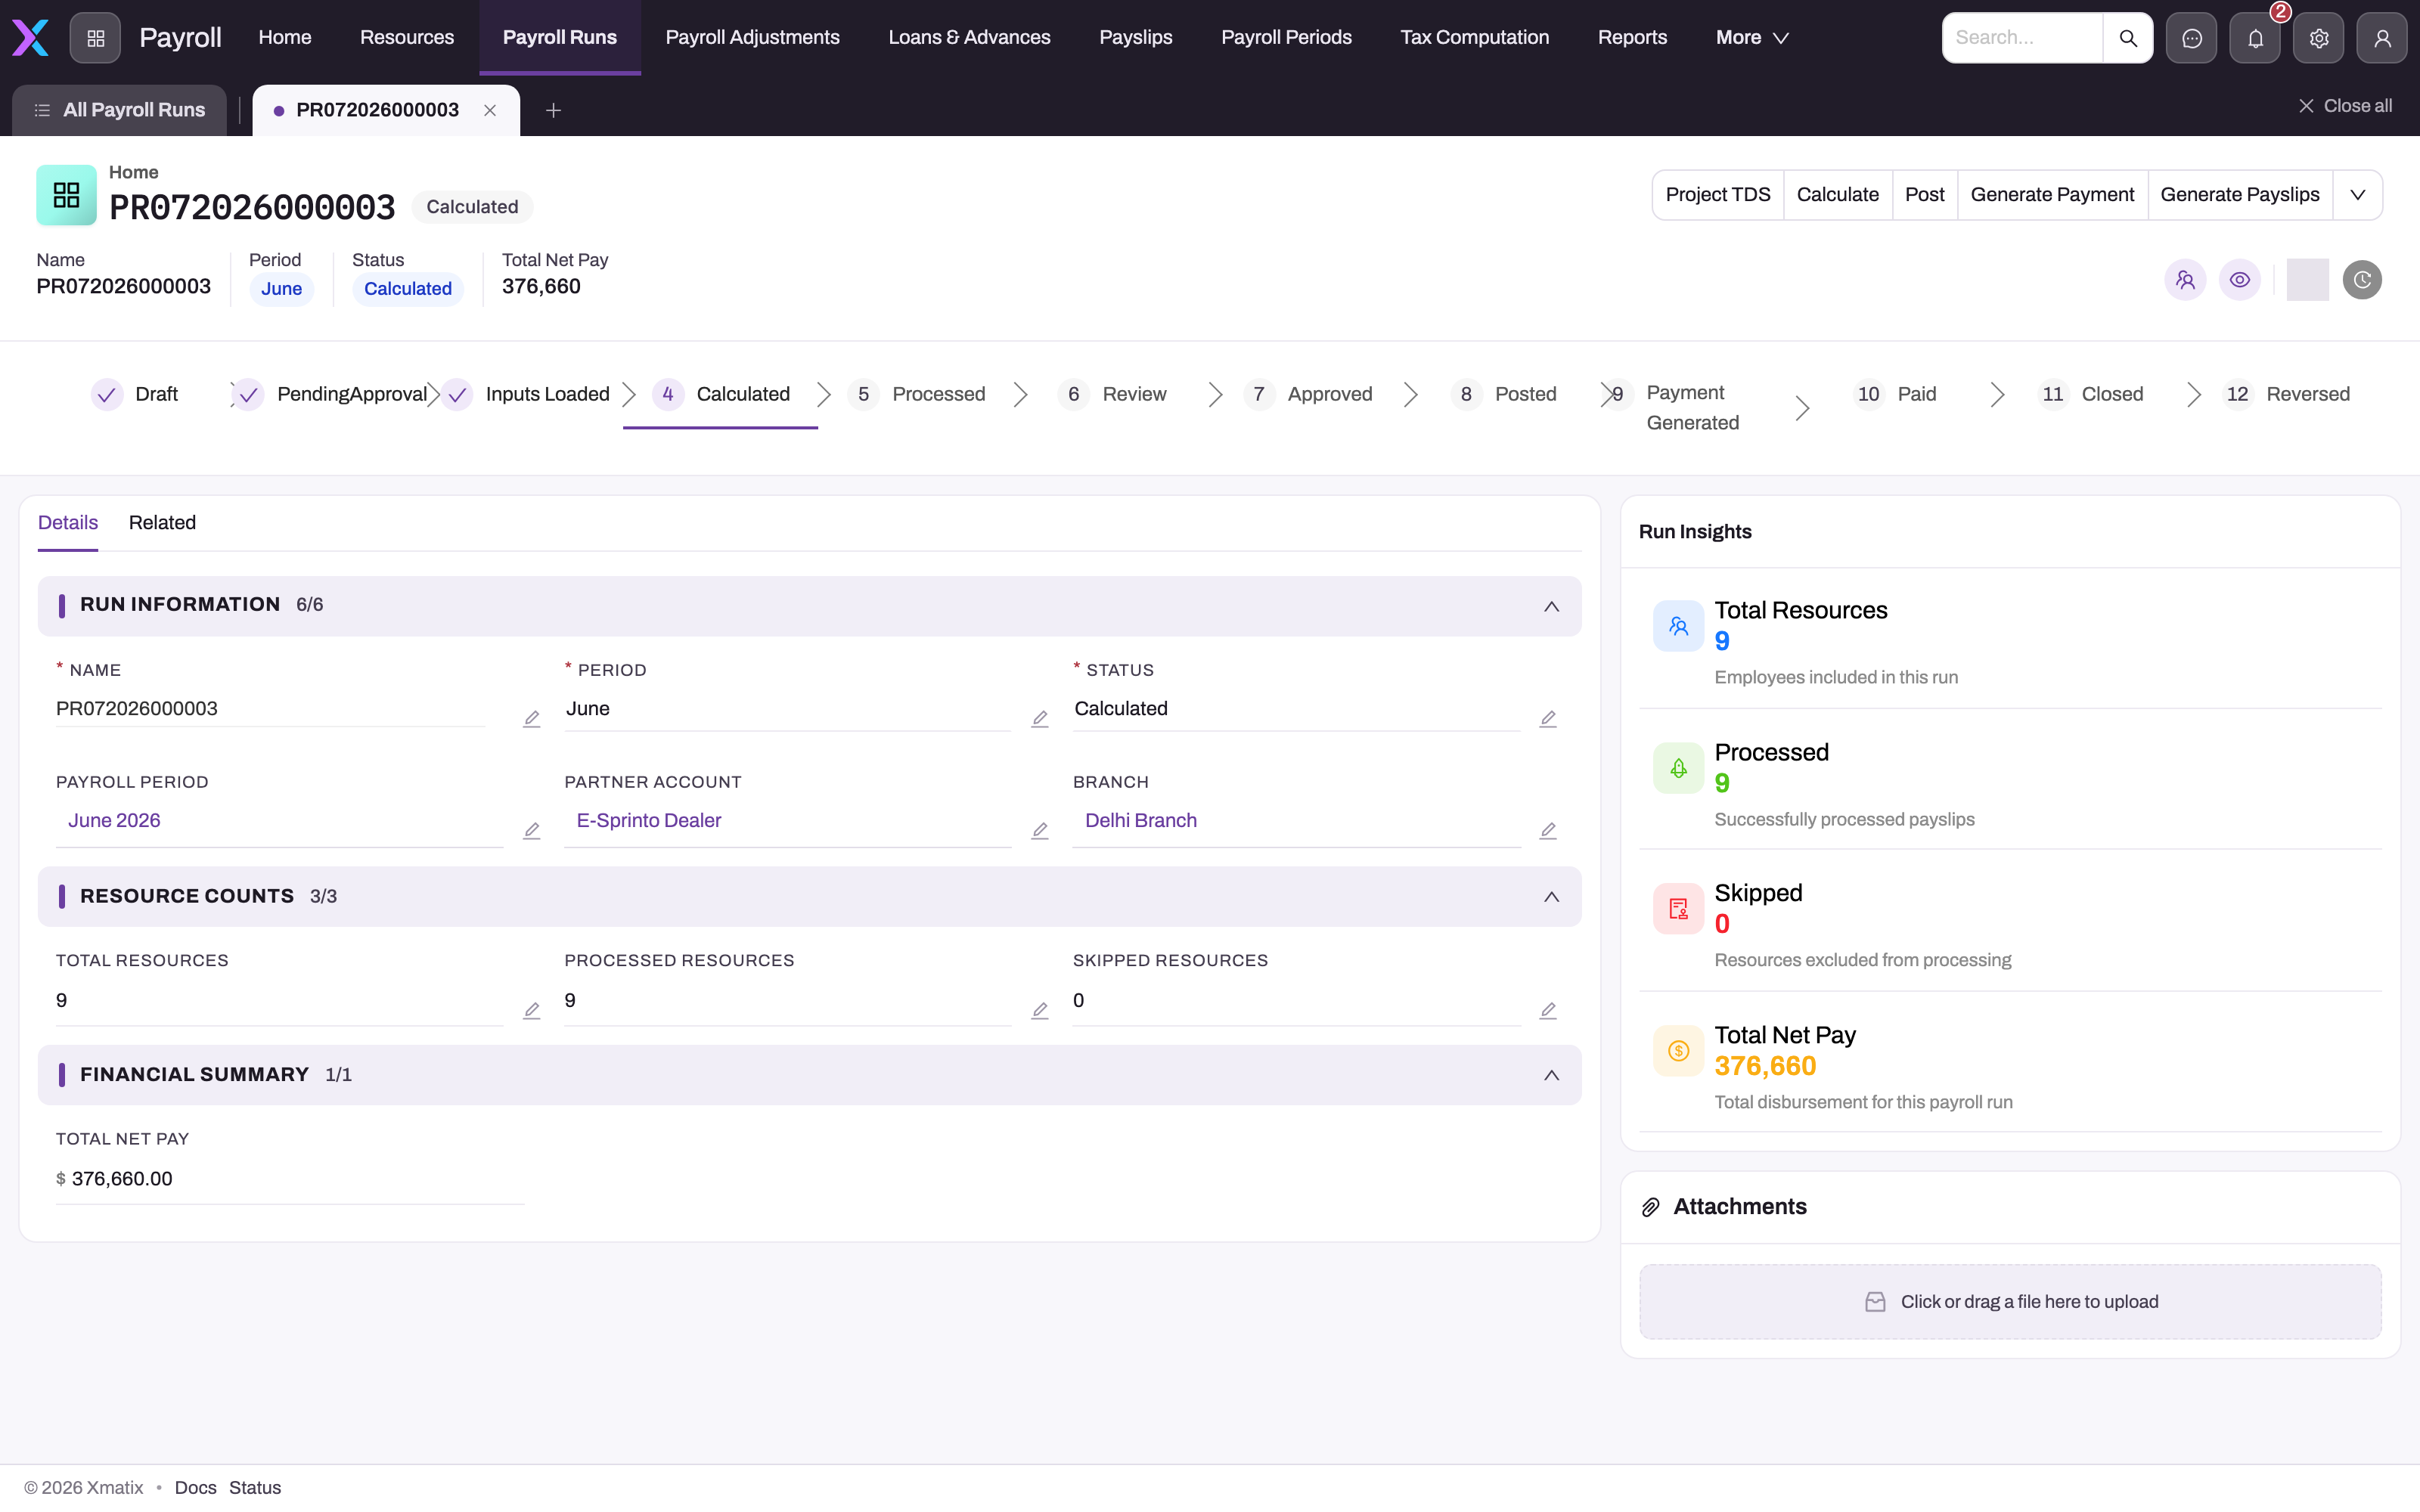Image resolution: width=2420 pixels, height=1512 pixels.
Task: Edit the Status field pencil icon
Action: 1548,719
